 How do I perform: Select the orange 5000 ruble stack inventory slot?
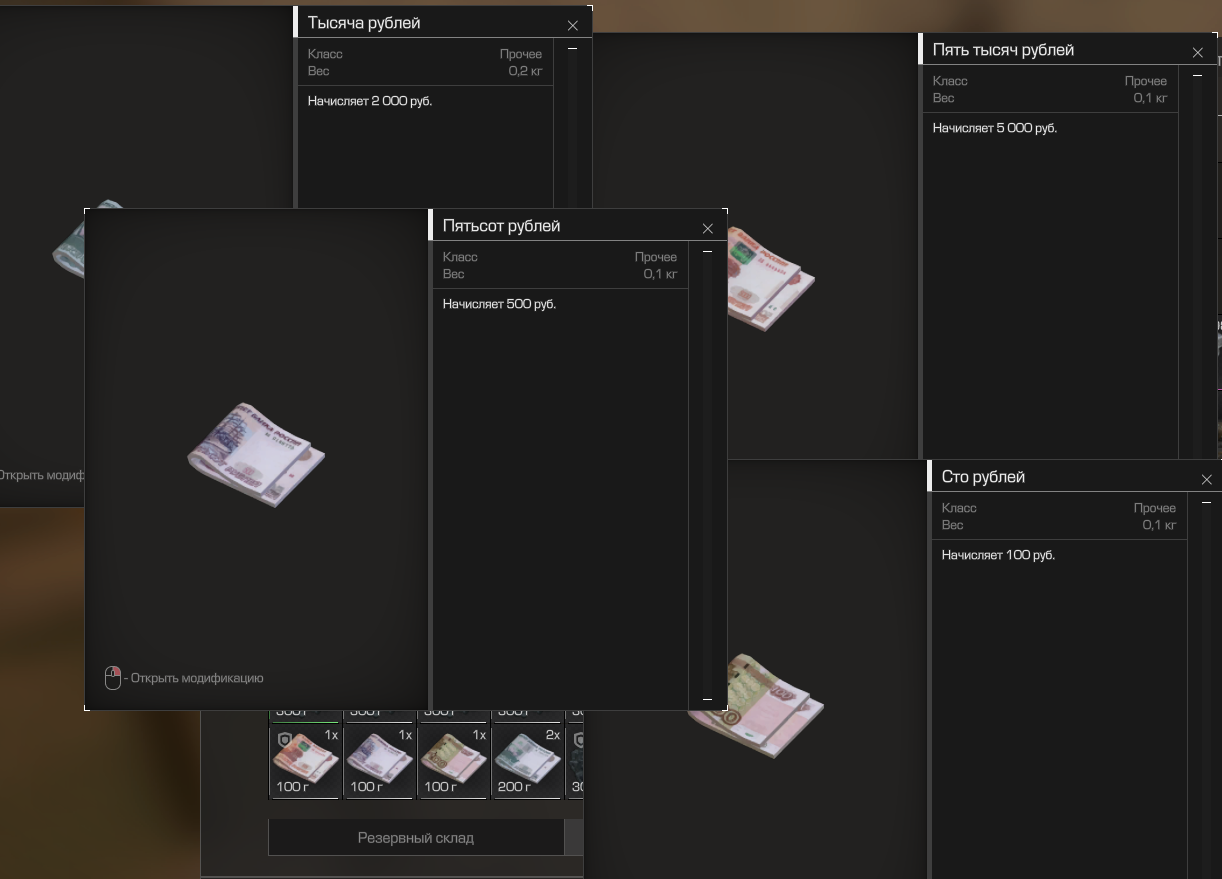point(305,761)
